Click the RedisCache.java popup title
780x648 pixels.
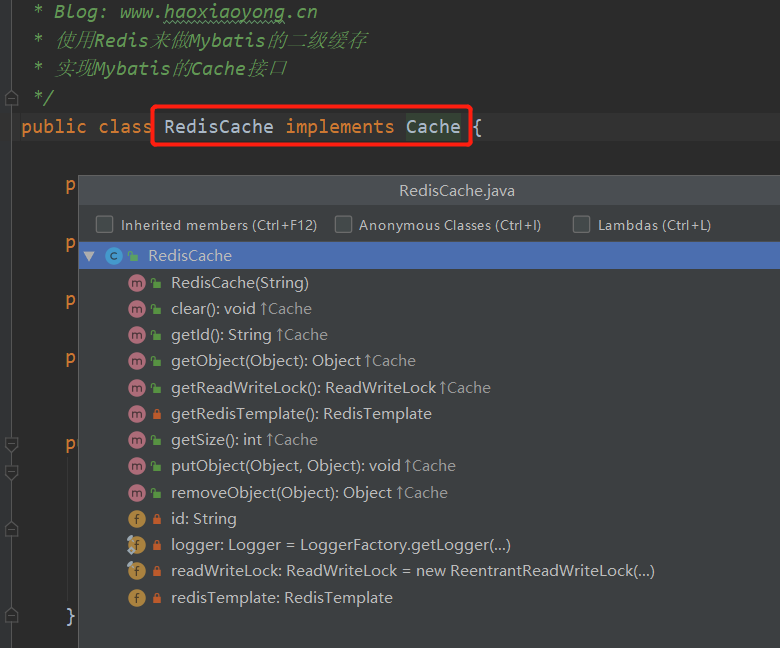[457, 190]
